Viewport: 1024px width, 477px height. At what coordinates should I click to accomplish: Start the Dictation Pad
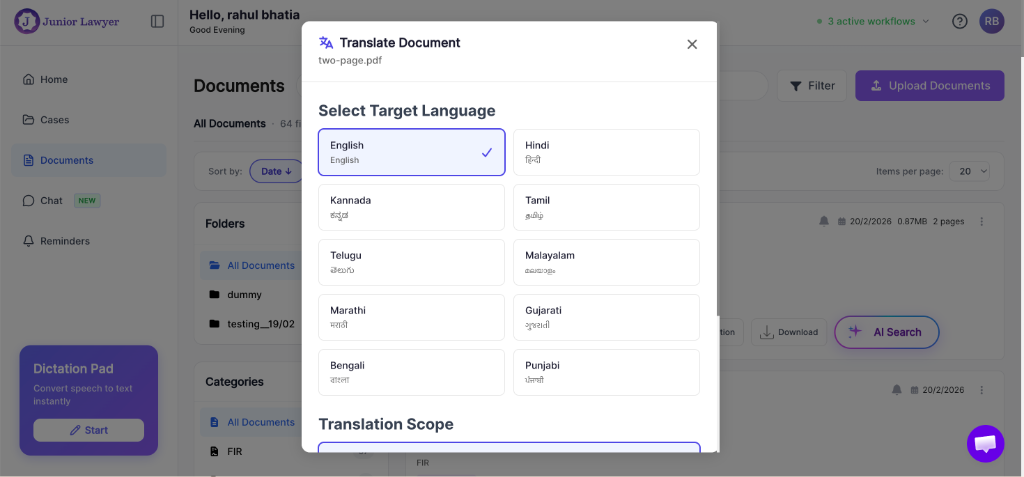coord(89,430)
